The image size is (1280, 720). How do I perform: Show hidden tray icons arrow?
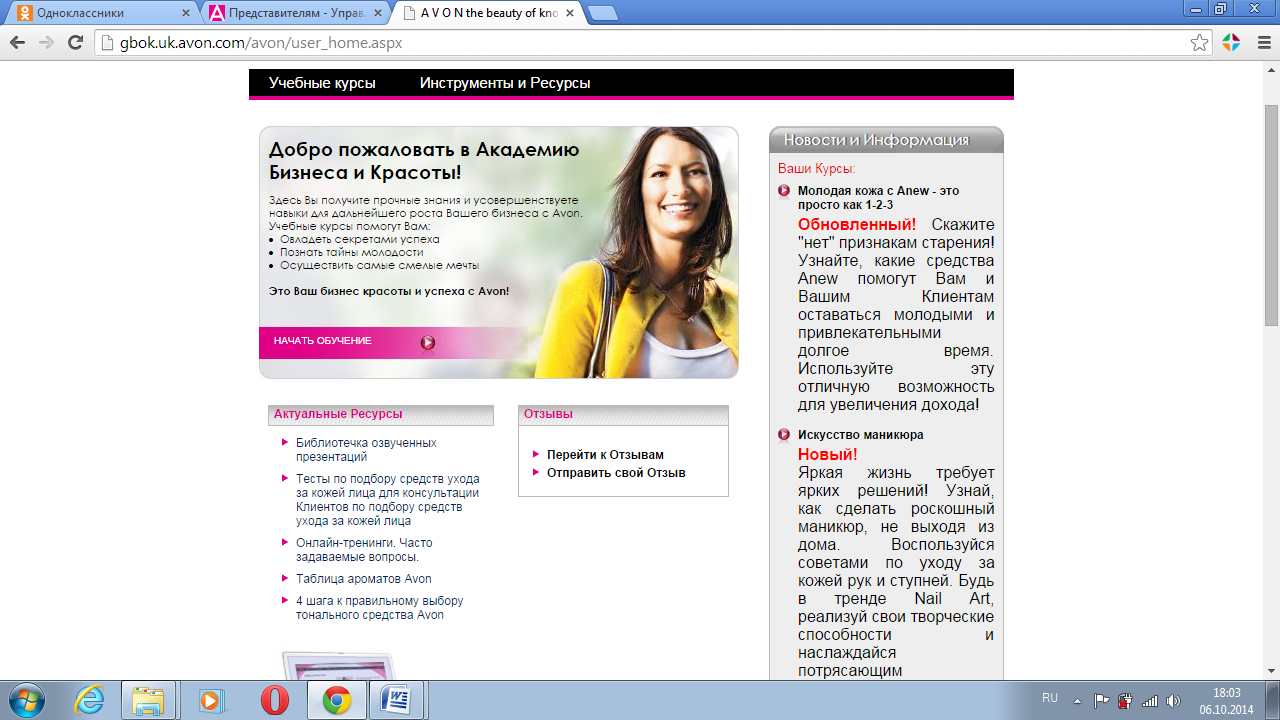(x=1078, y=700)
